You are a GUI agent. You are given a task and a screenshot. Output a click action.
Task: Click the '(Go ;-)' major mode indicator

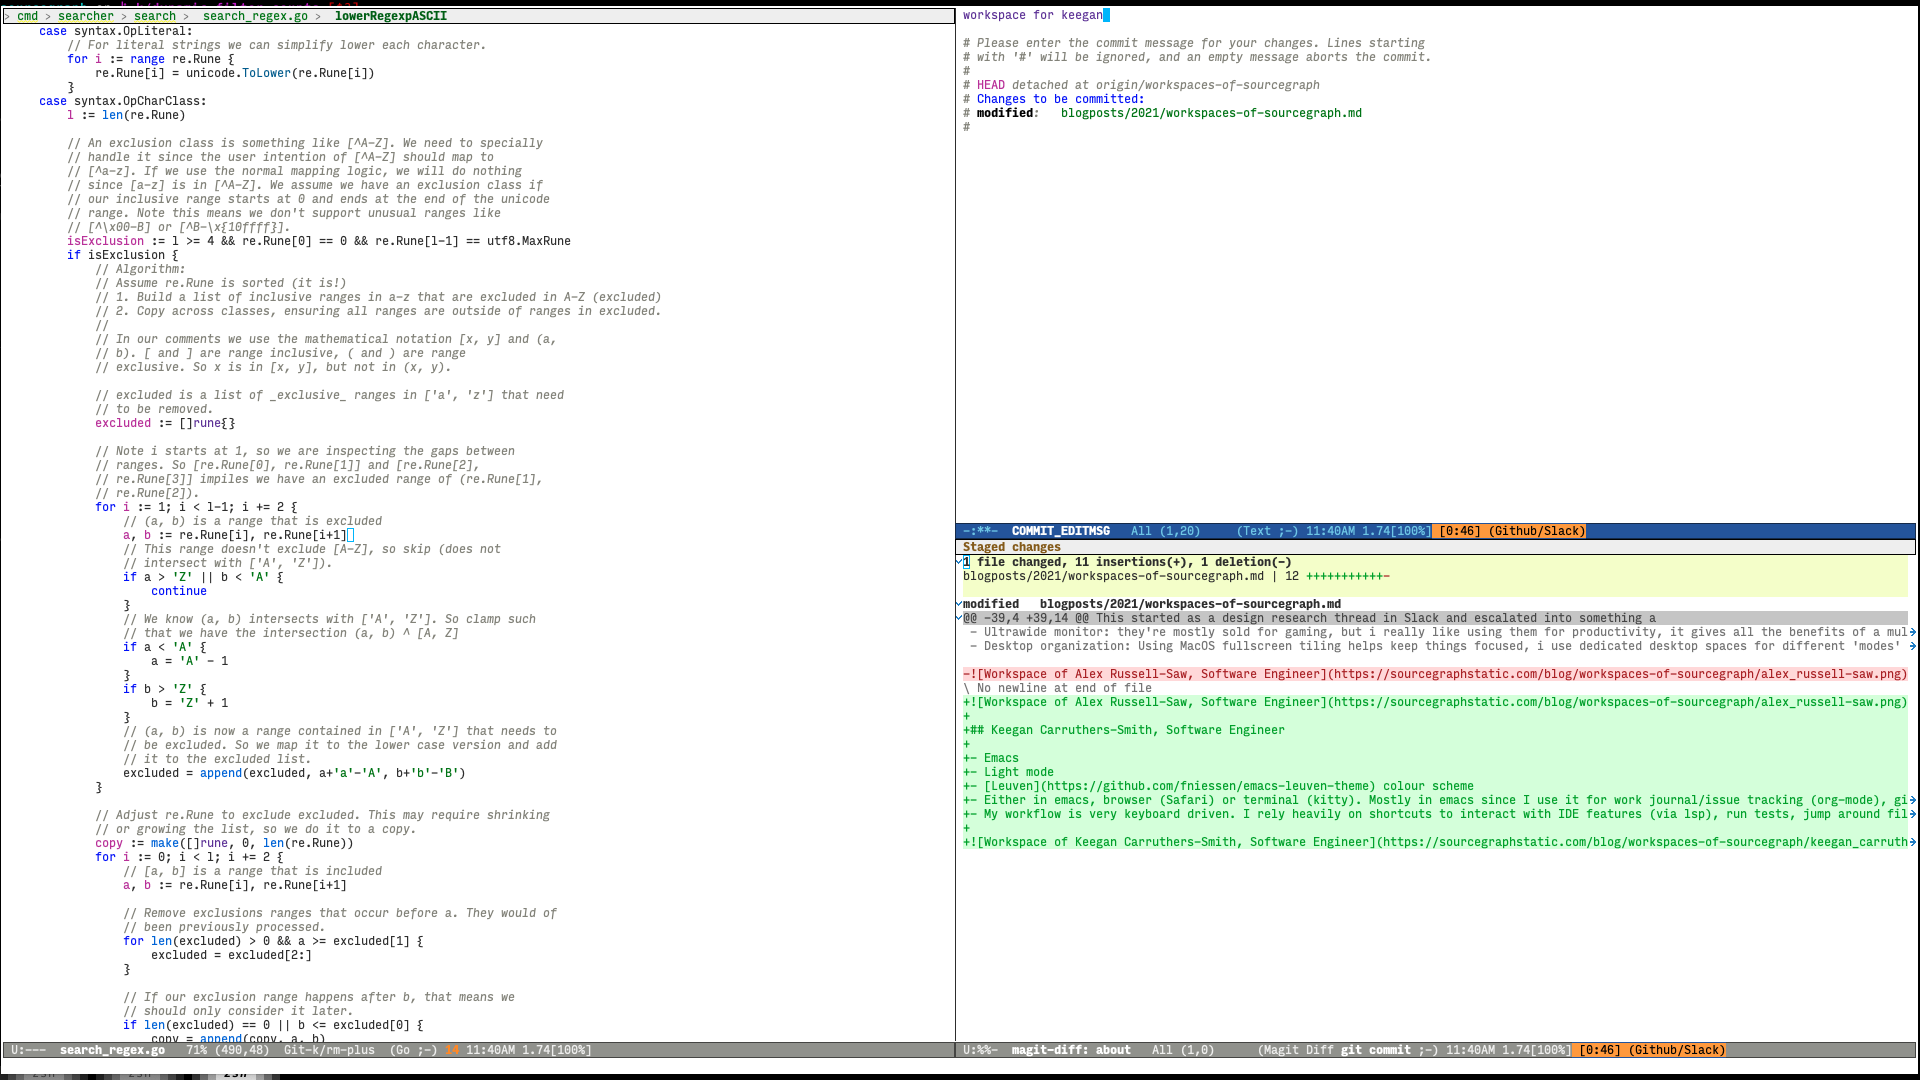point(413,1050)
